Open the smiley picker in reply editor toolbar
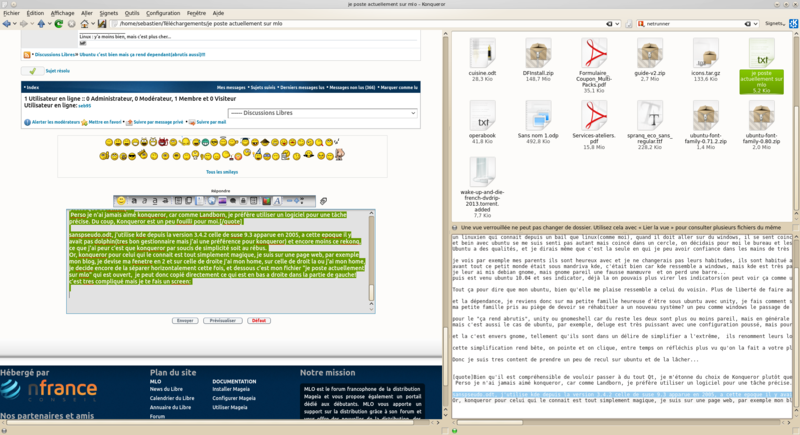This screenshot has width=800, height=435. pos(121,201)
